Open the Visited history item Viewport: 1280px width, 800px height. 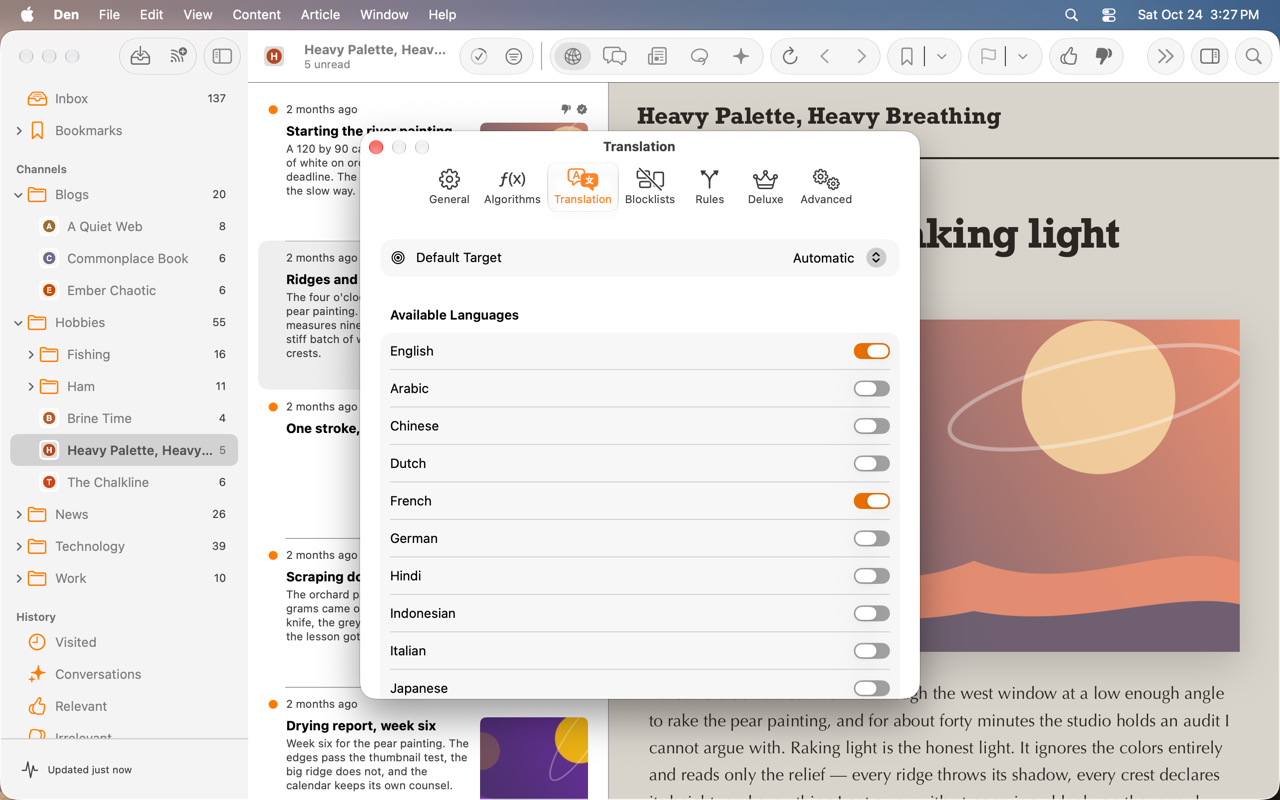click(x=124, y=642)
